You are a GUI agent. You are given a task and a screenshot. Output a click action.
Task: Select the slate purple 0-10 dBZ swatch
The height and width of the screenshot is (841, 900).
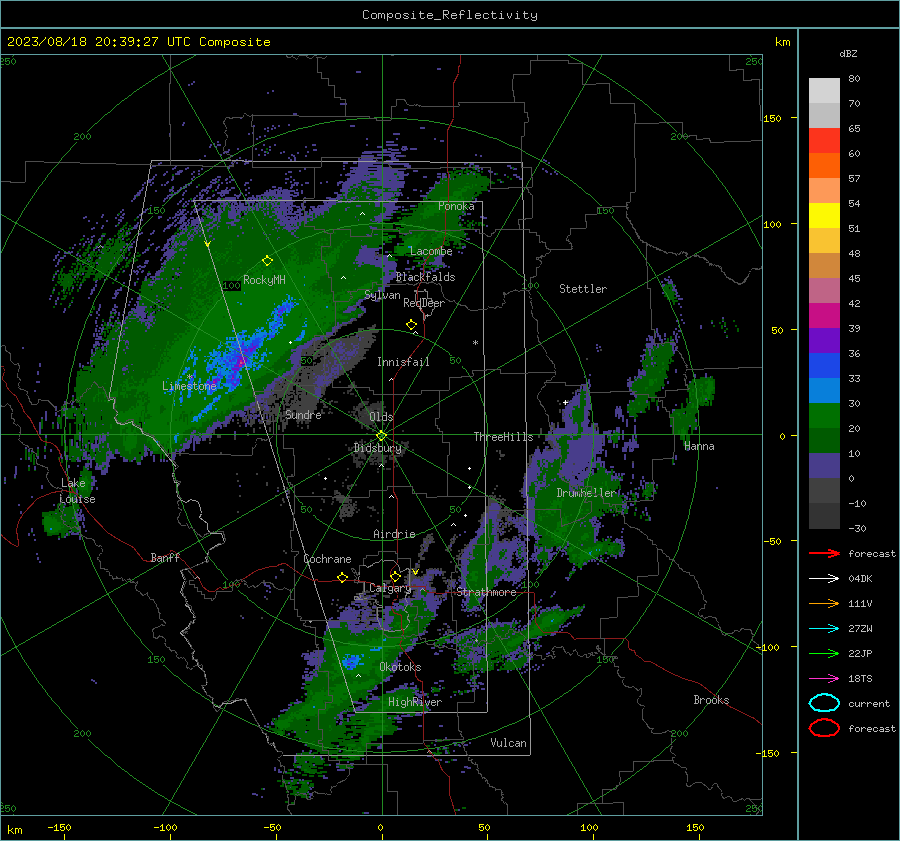[x=824, y=465]
